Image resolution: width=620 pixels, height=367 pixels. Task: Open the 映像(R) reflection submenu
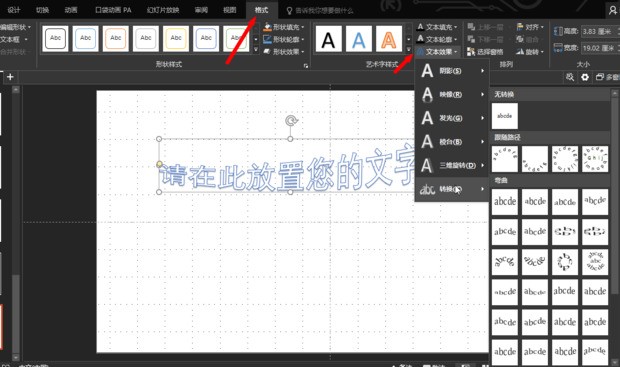point(452,95)
